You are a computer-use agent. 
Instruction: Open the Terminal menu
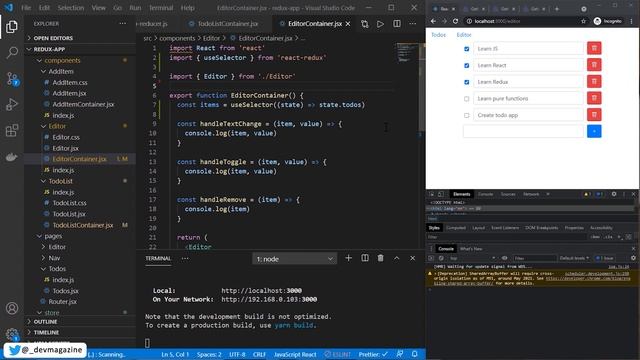[x=161, y=8]
